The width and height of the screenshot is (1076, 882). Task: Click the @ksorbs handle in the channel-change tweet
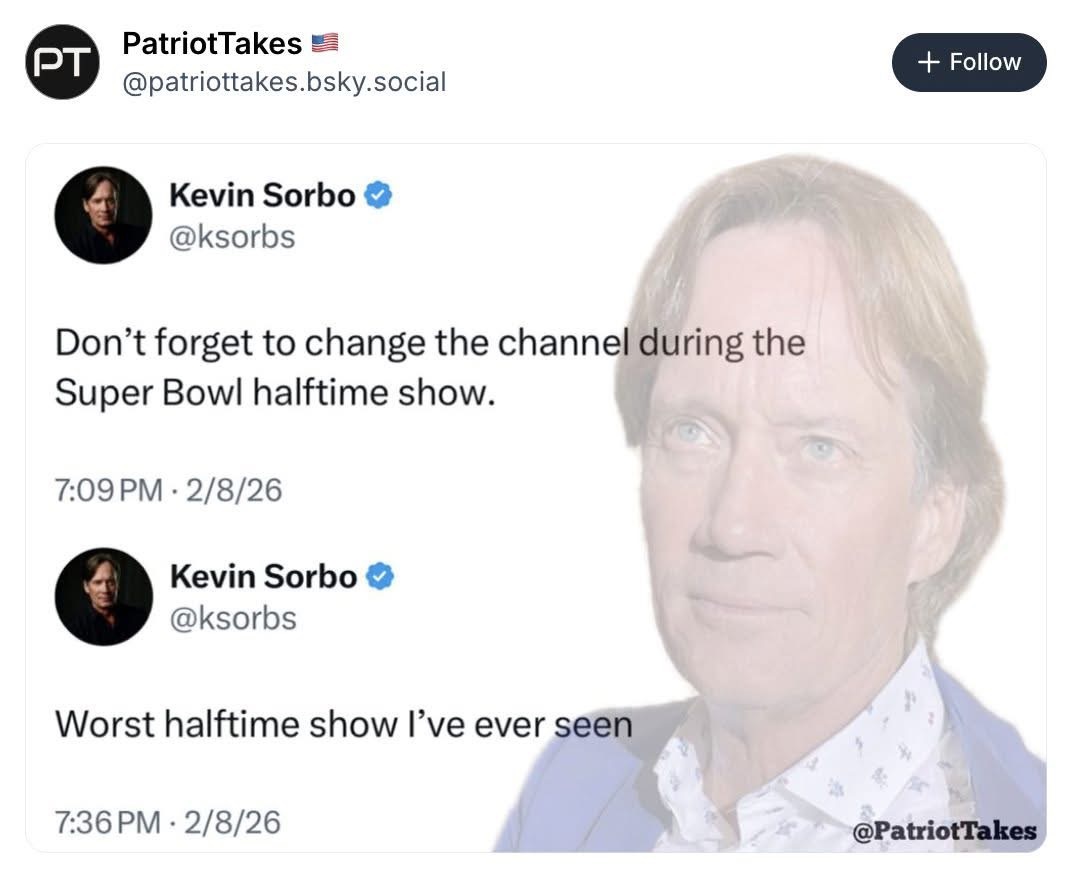(232, 237)
